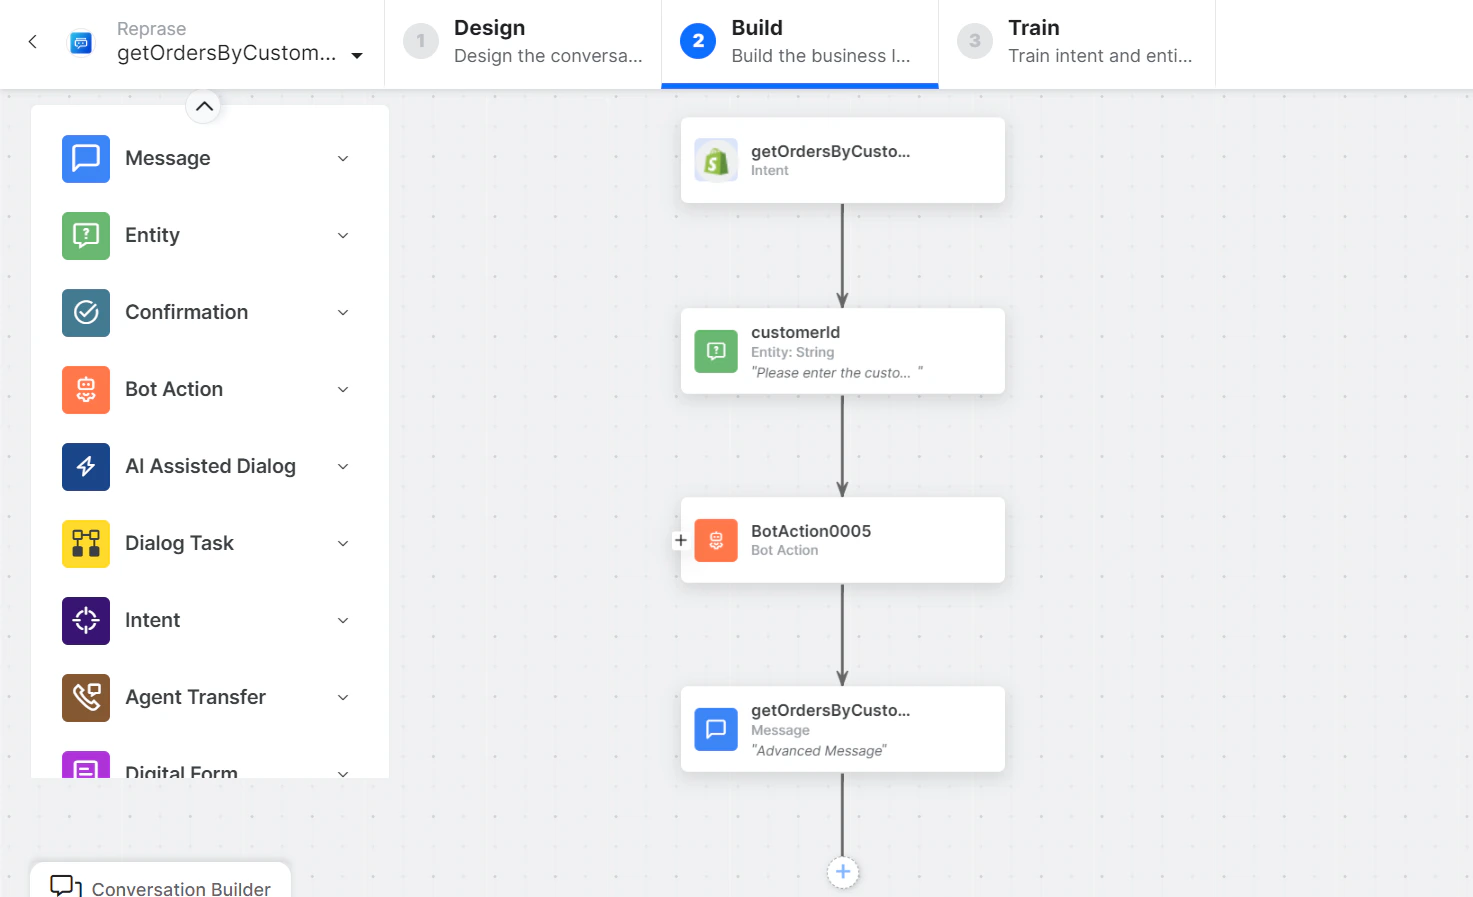
Task: Select the Dialog Task node icon
Action: pos(85,544)
